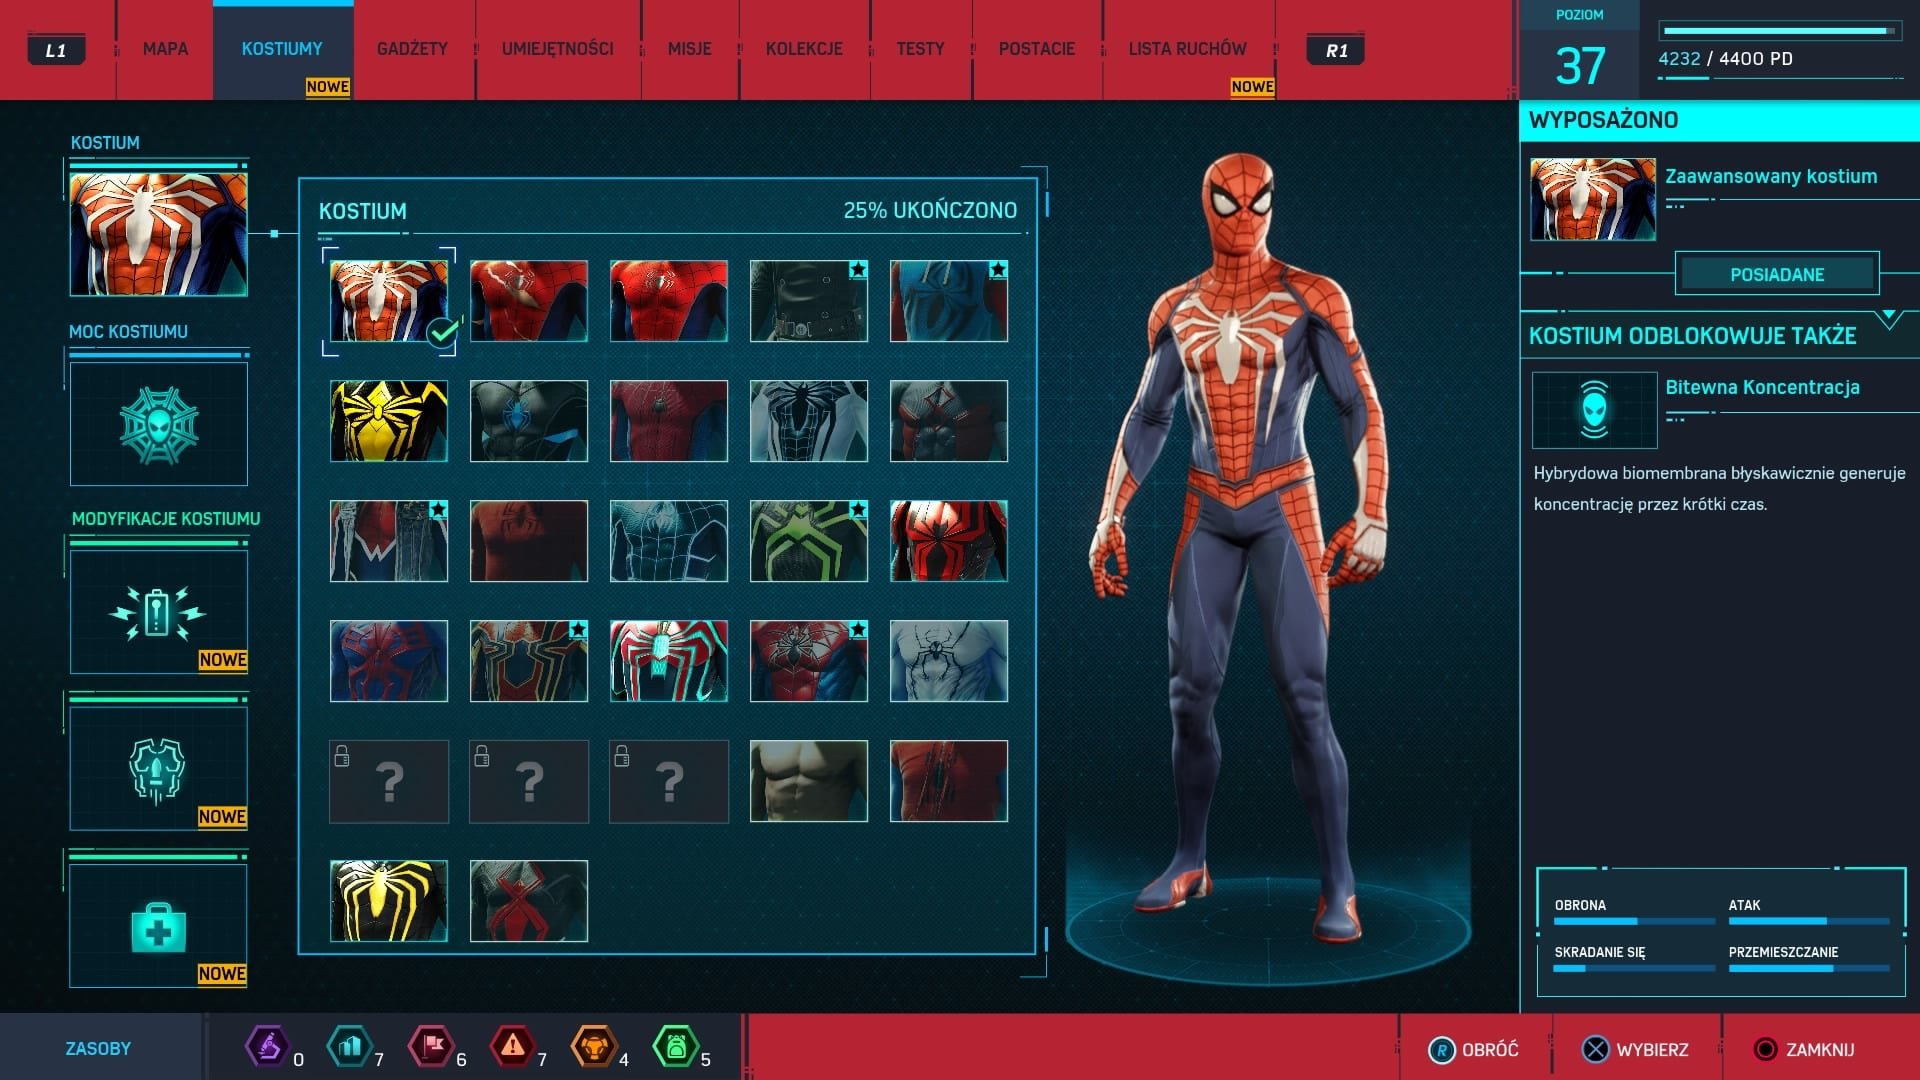Select the glowing teal spider emblem suit
The width and height of the screenshot is (1920, 1080).
point(669,661)
